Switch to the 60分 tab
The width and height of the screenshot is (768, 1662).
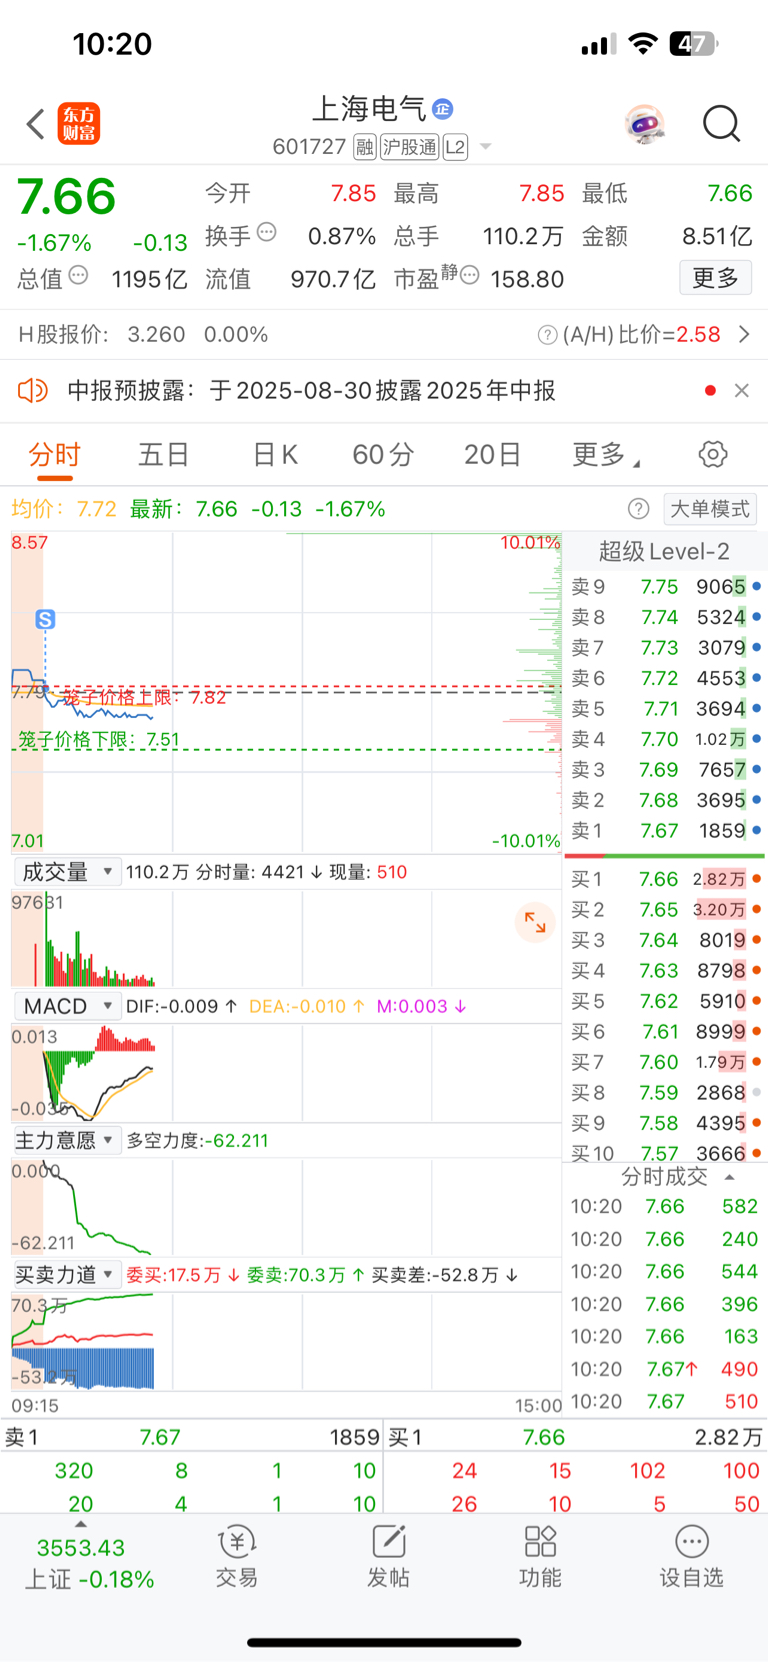tap(383, 455)
